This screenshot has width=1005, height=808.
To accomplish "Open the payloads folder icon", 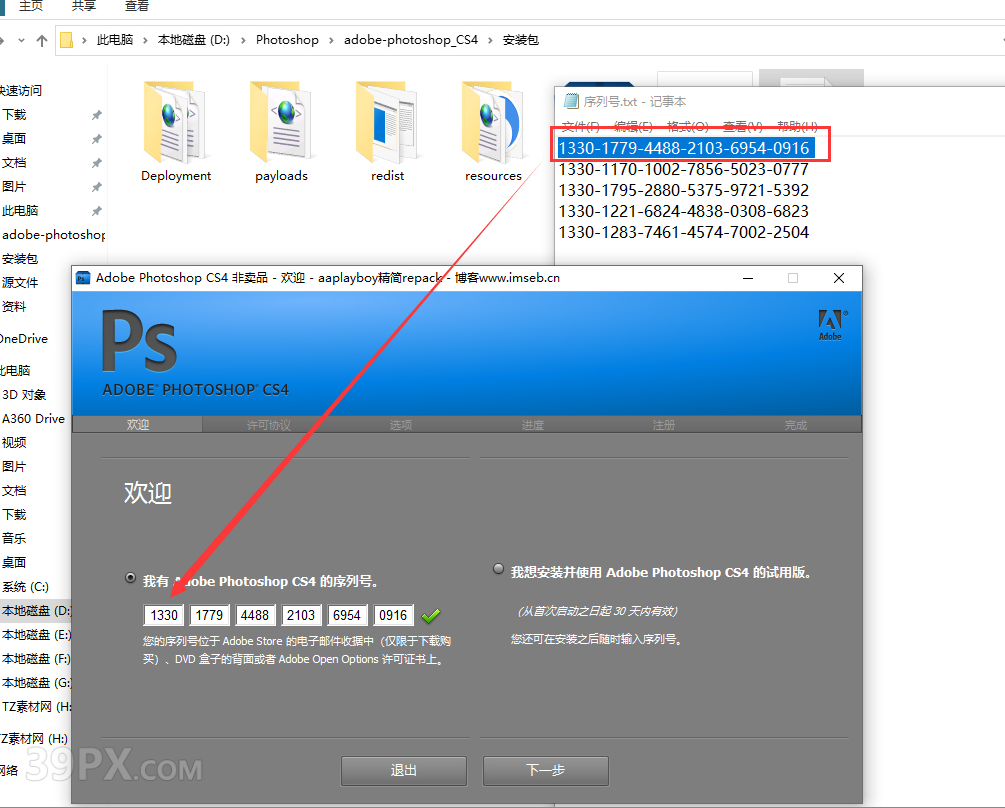I will click(281, 122).
